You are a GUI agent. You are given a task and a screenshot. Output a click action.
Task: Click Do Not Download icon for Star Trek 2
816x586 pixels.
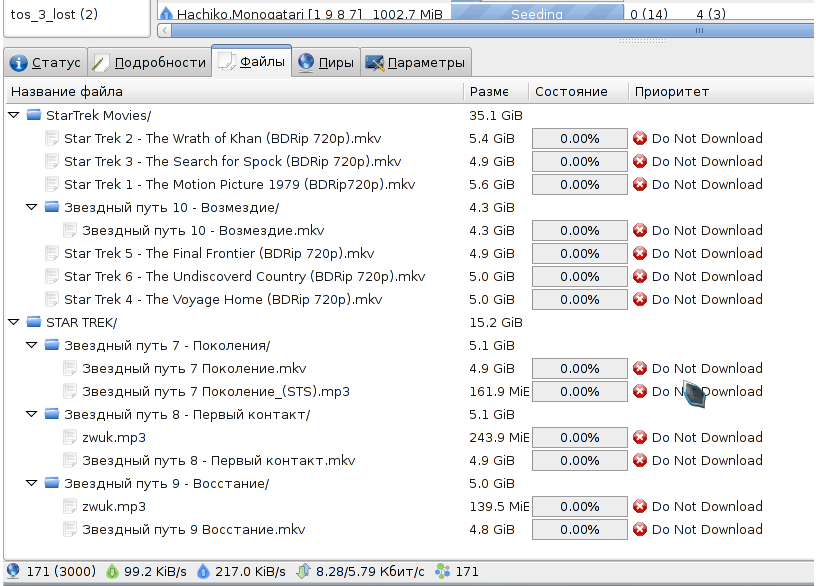[x=640, y=138]
